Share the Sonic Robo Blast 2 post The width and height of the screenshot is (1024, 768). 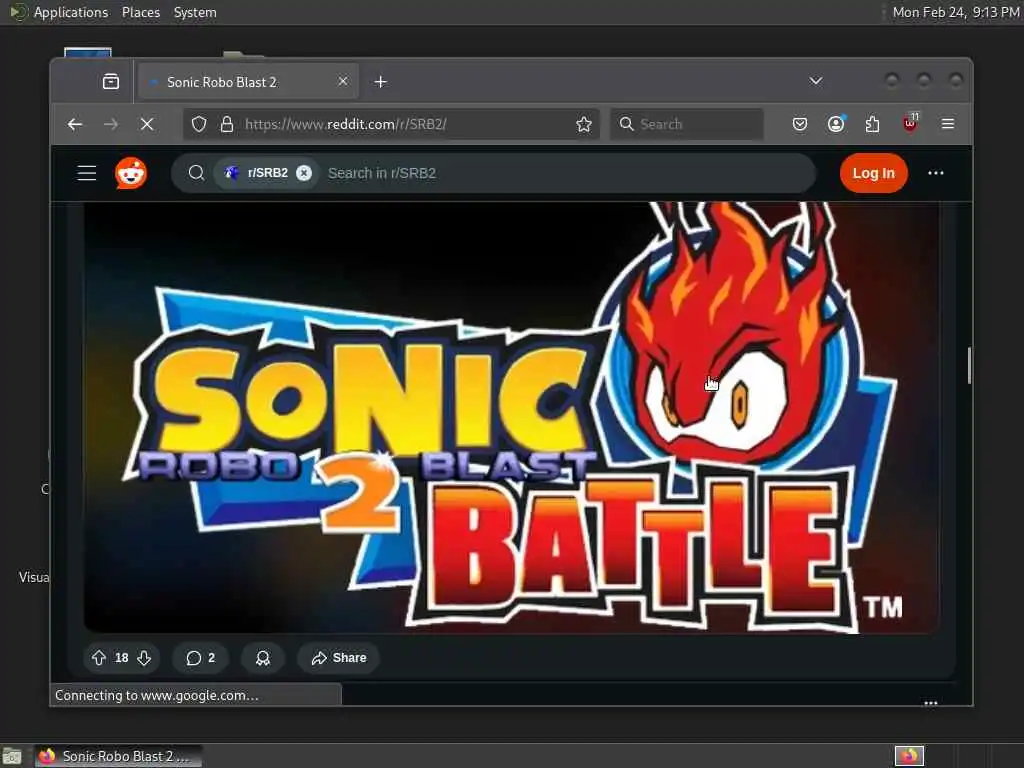[x=338, y=658]
